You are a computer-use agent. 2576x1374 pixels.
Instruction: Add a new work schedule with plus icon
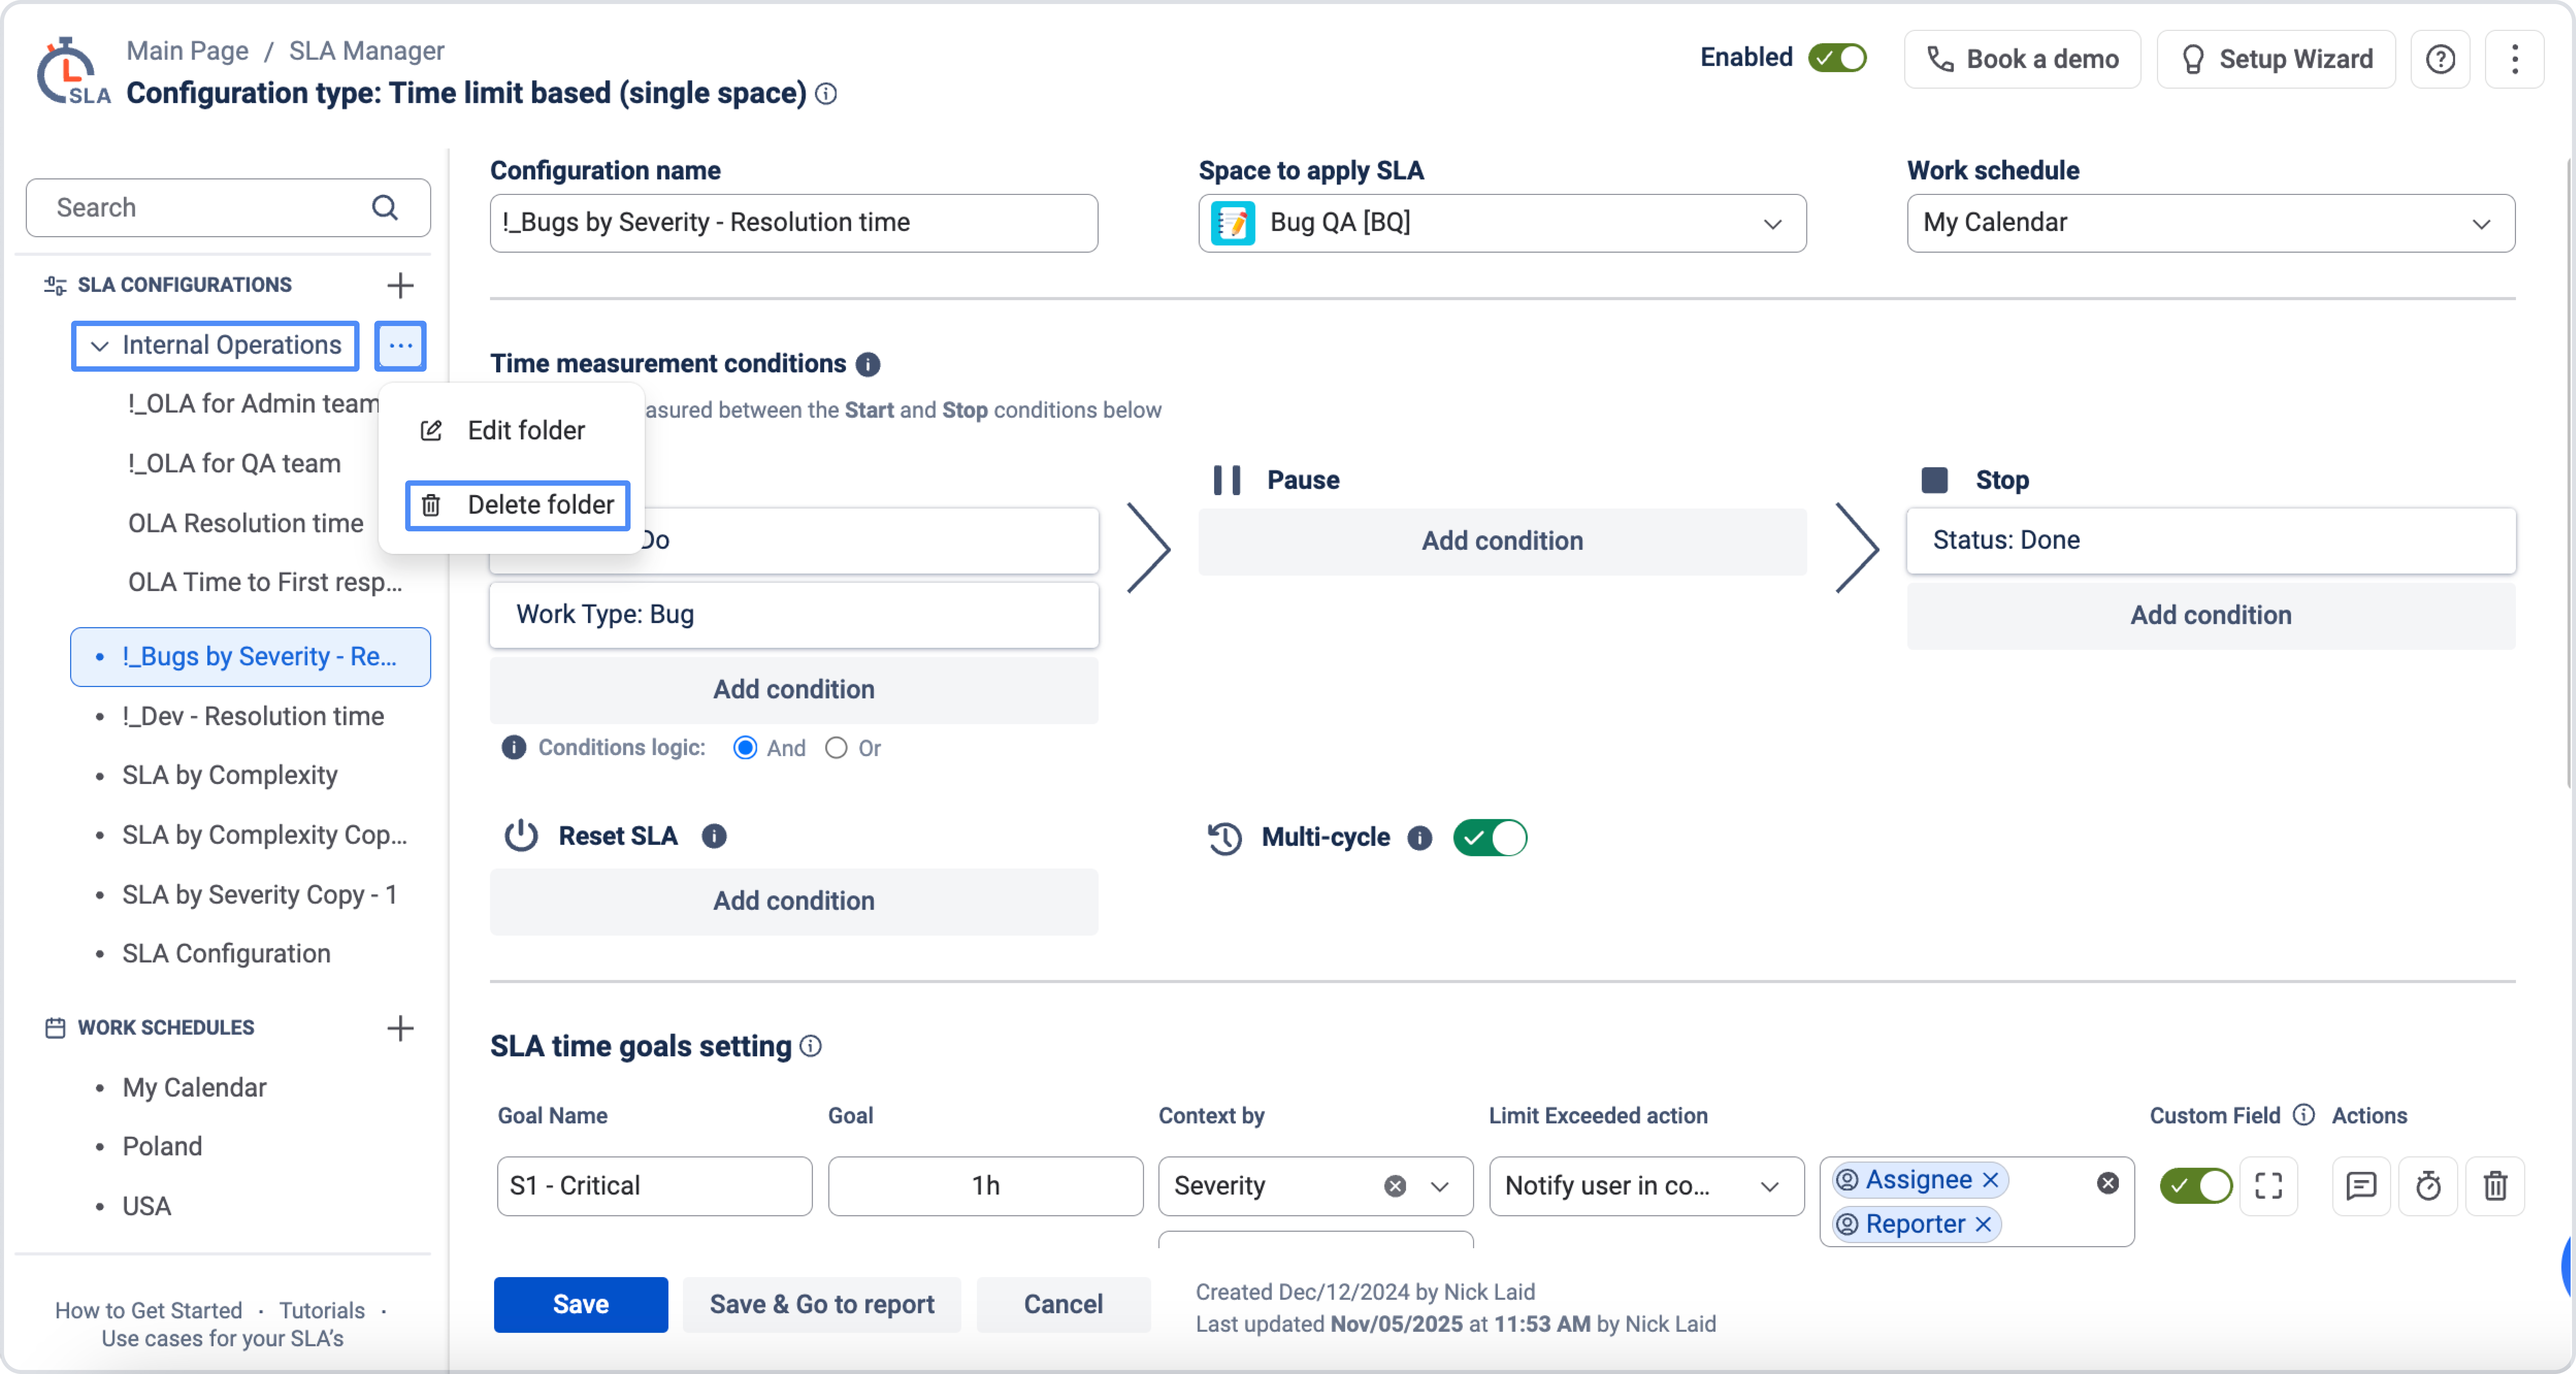400,1028
